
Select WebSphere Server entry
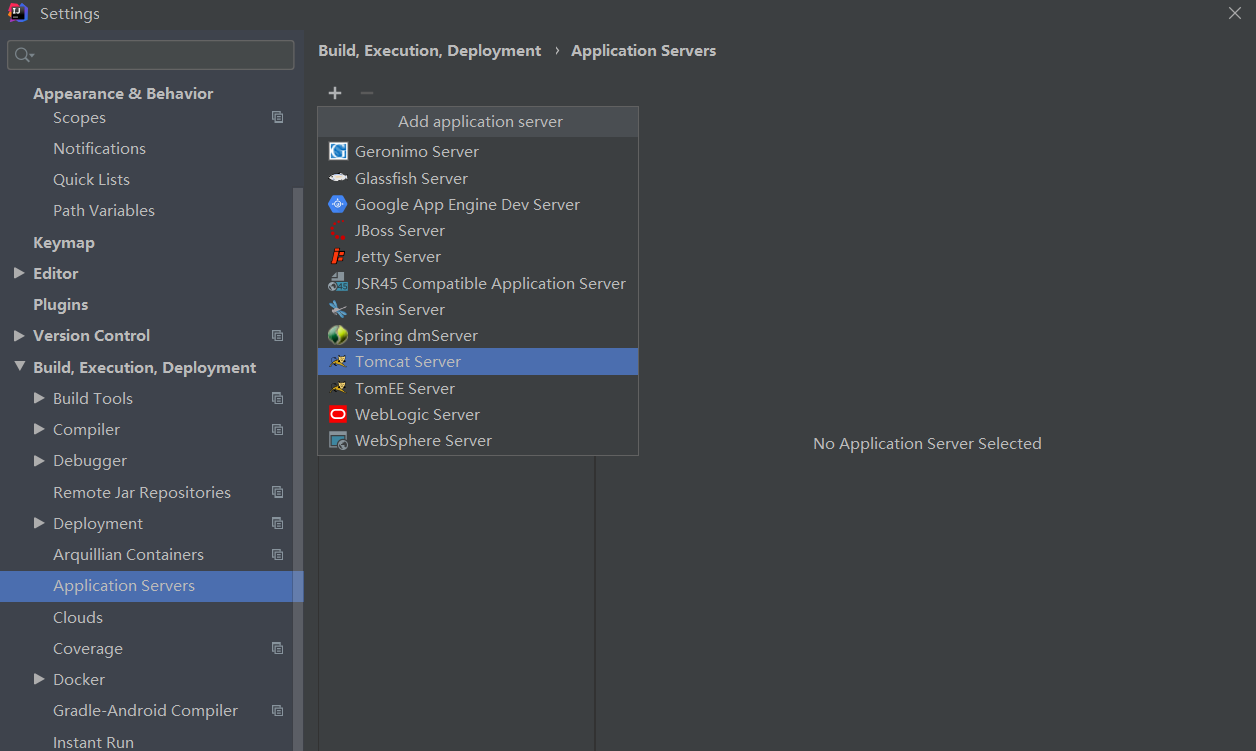click(x=478, y=440)
